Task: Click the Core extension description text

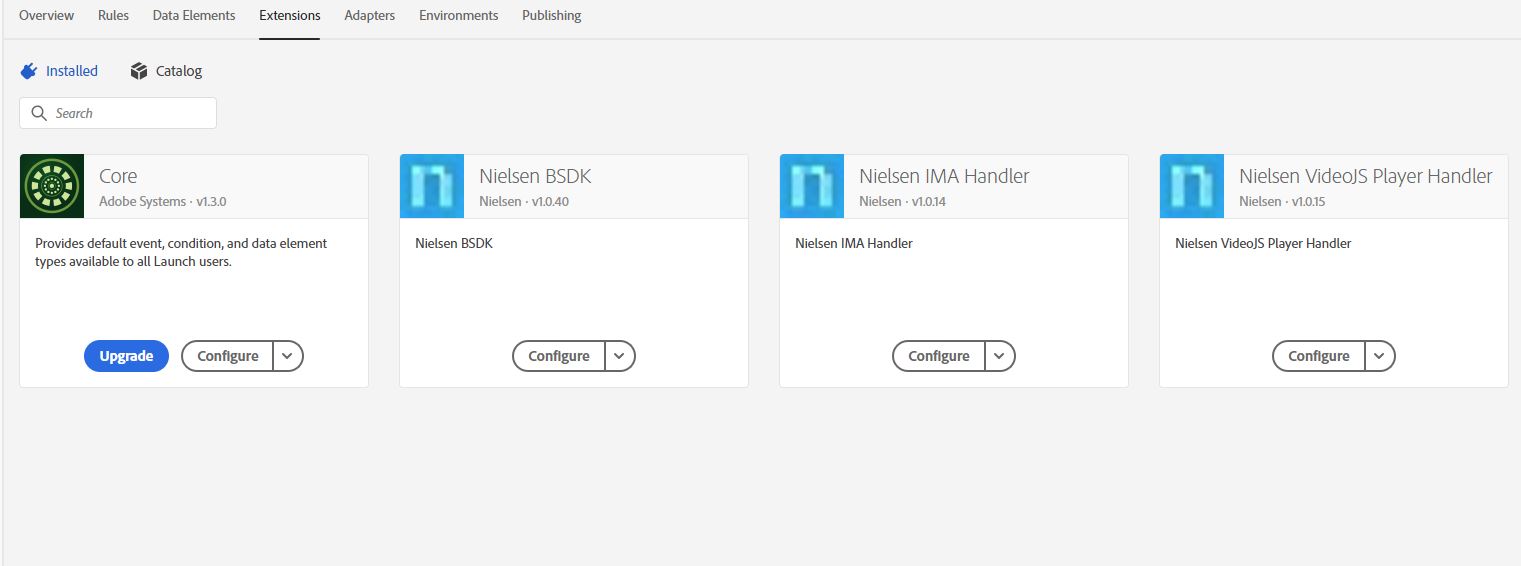Action: 181,253
